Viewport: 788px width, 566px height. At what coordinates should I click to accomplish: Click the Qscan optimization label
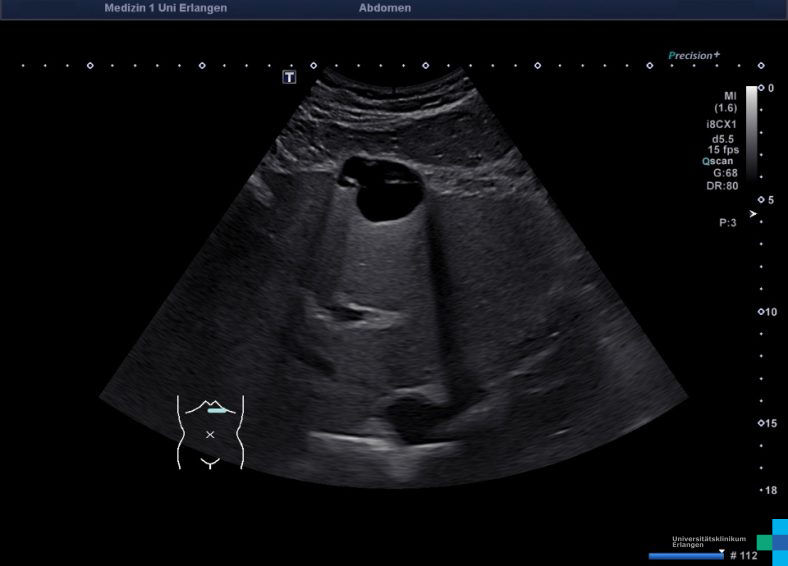point(720,160)
